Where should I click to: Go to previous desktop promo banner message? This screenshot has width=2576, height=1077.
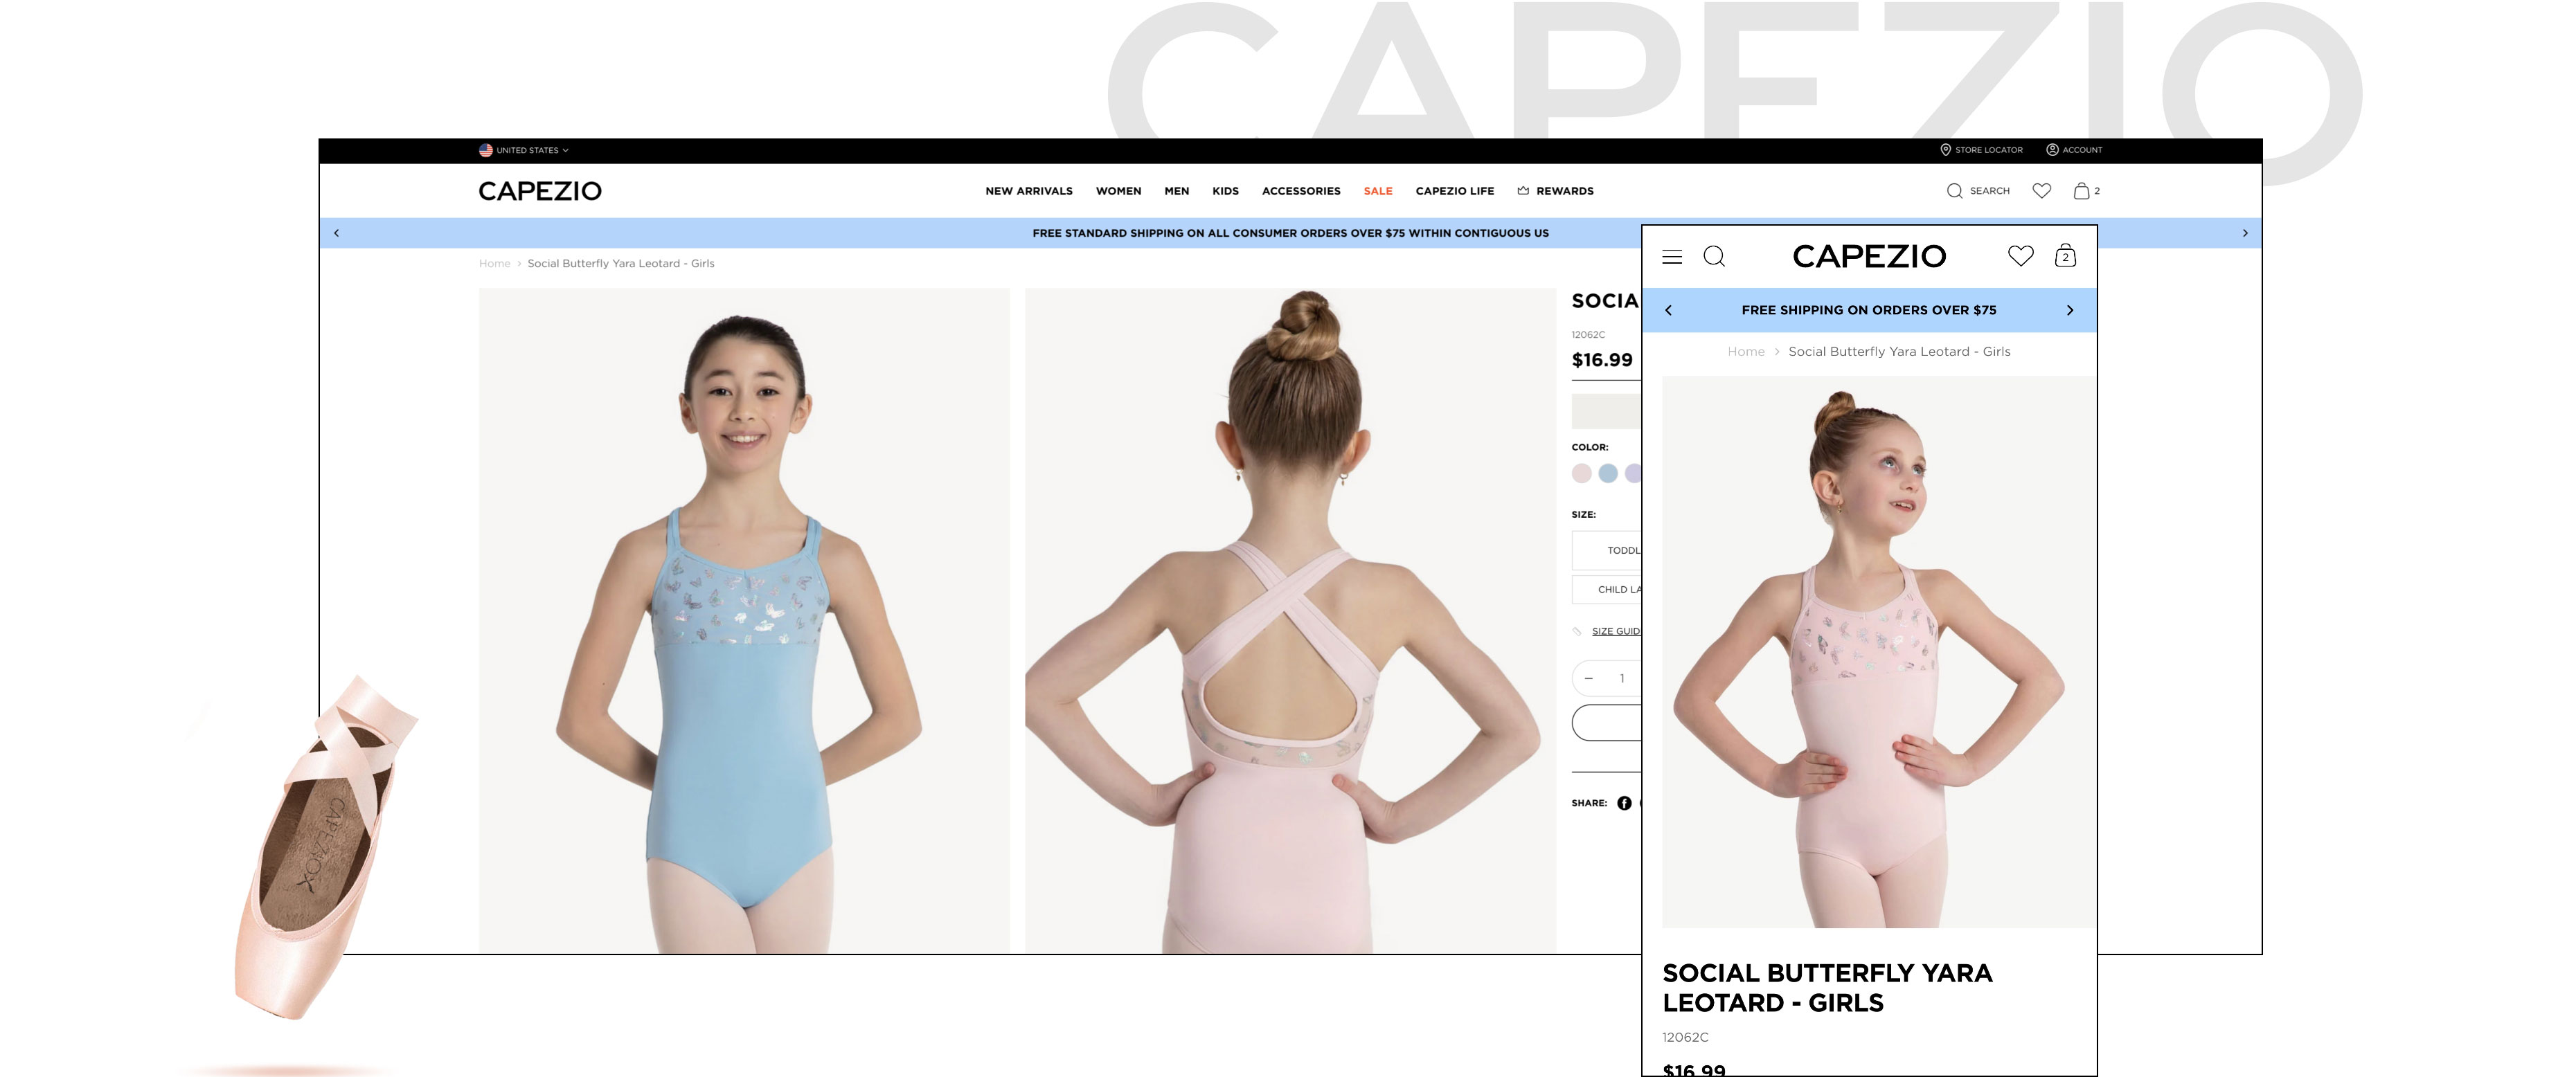pyautogui.click(x=336, y=233)
